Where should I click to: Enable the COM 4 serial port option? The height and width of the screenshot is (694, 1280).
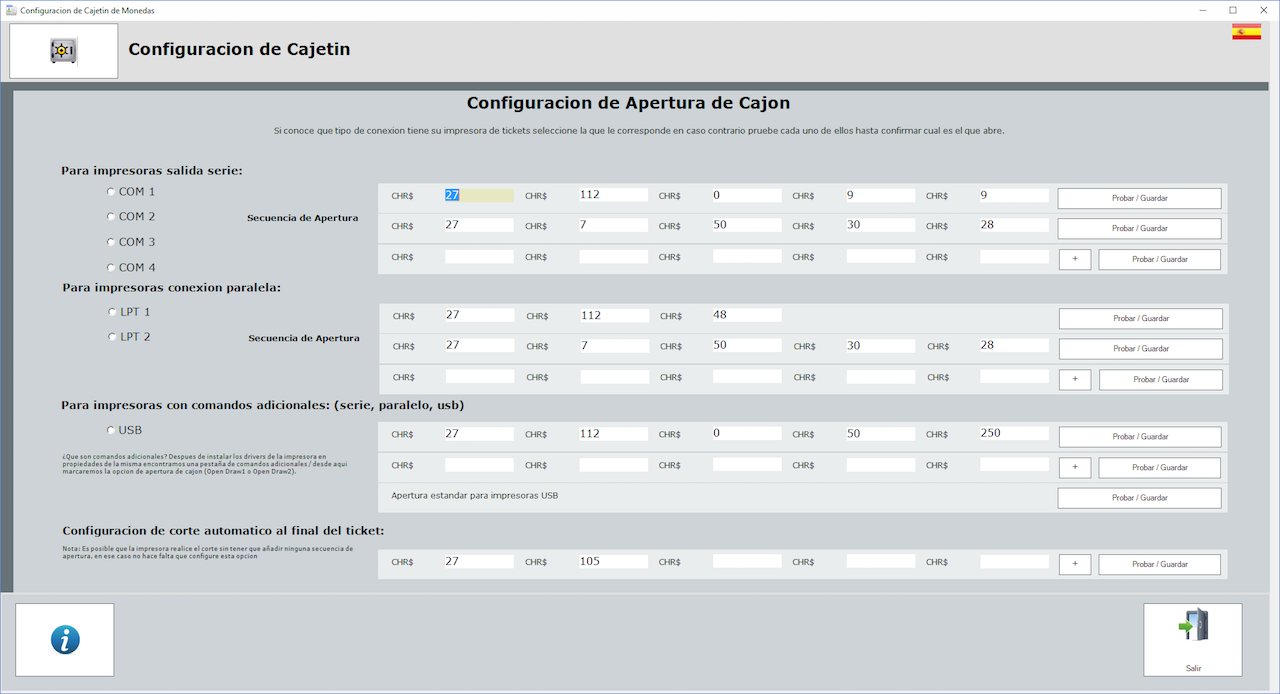(111, 267)
